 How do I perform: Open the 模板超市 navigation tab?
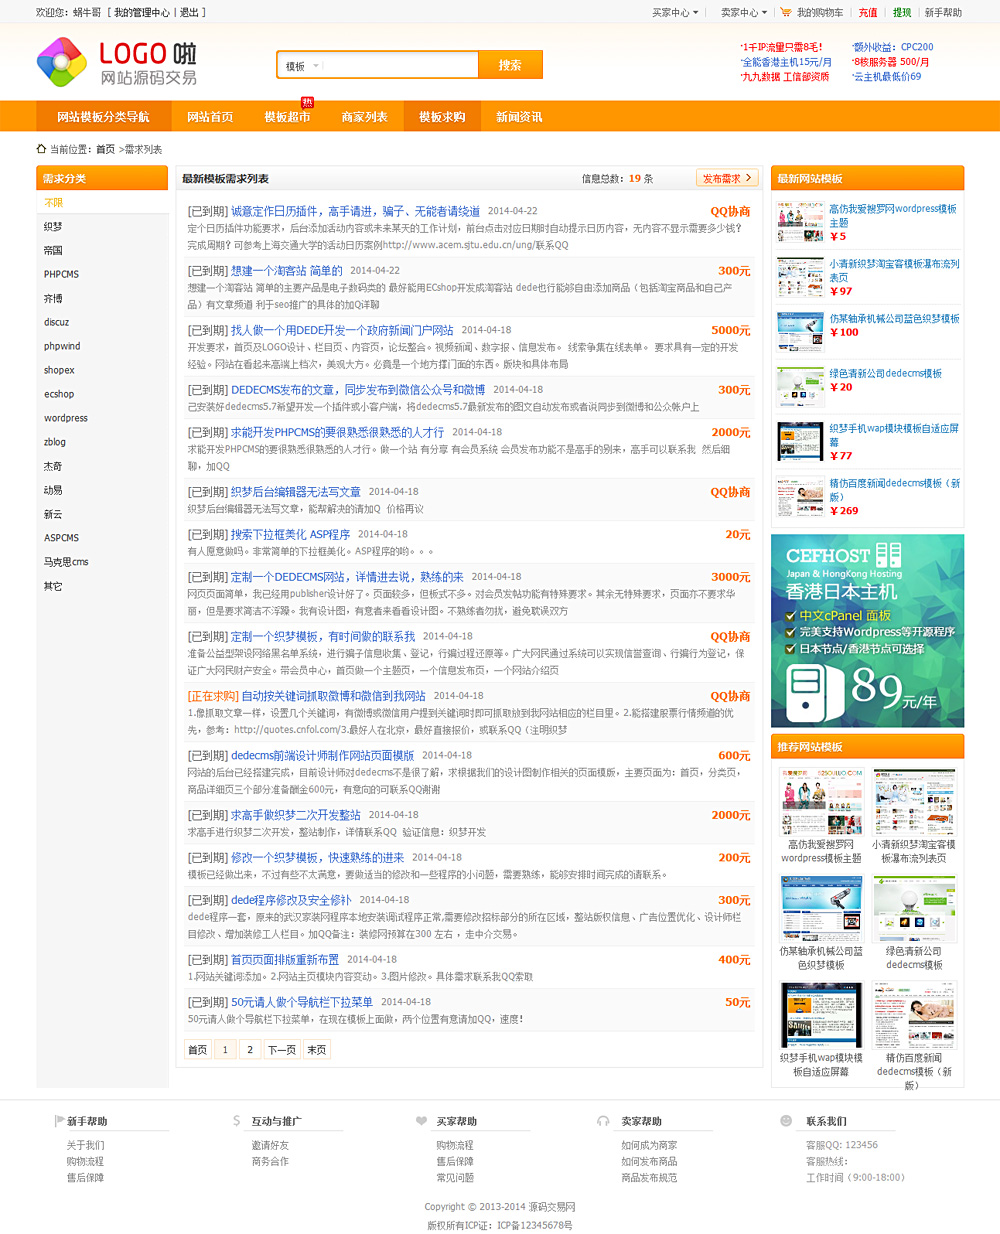287,117
